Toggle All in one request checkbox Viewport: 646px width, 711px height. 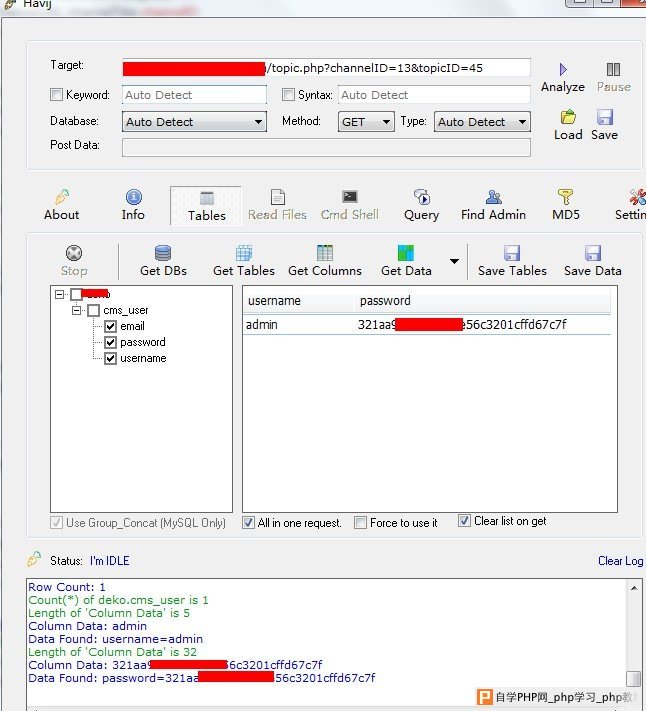pos(248,523)
